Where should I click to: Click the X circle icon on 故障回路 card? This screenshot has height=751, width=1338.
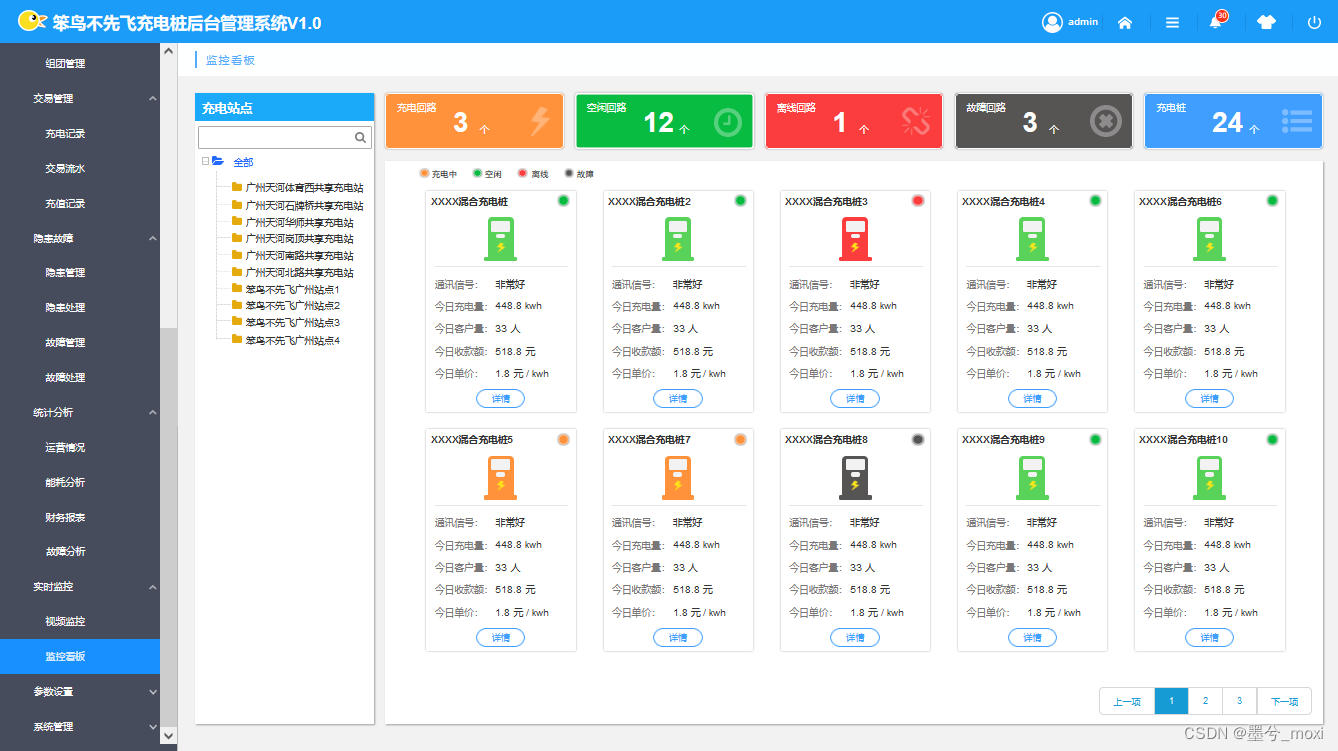1105,122
